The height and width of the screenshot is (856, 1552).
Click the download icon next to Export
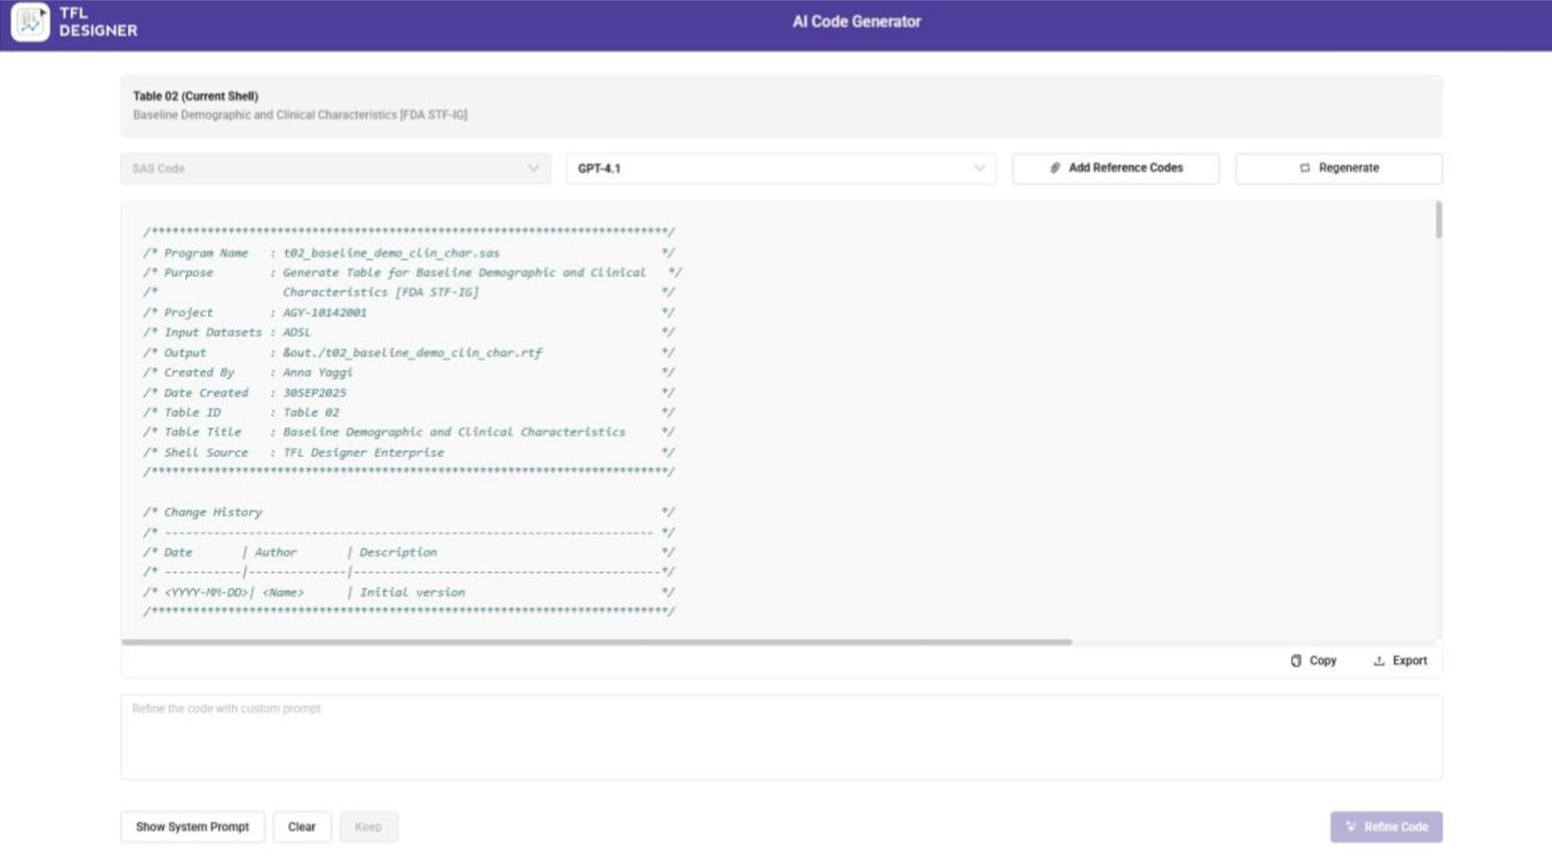click(x=1379, y=660)
